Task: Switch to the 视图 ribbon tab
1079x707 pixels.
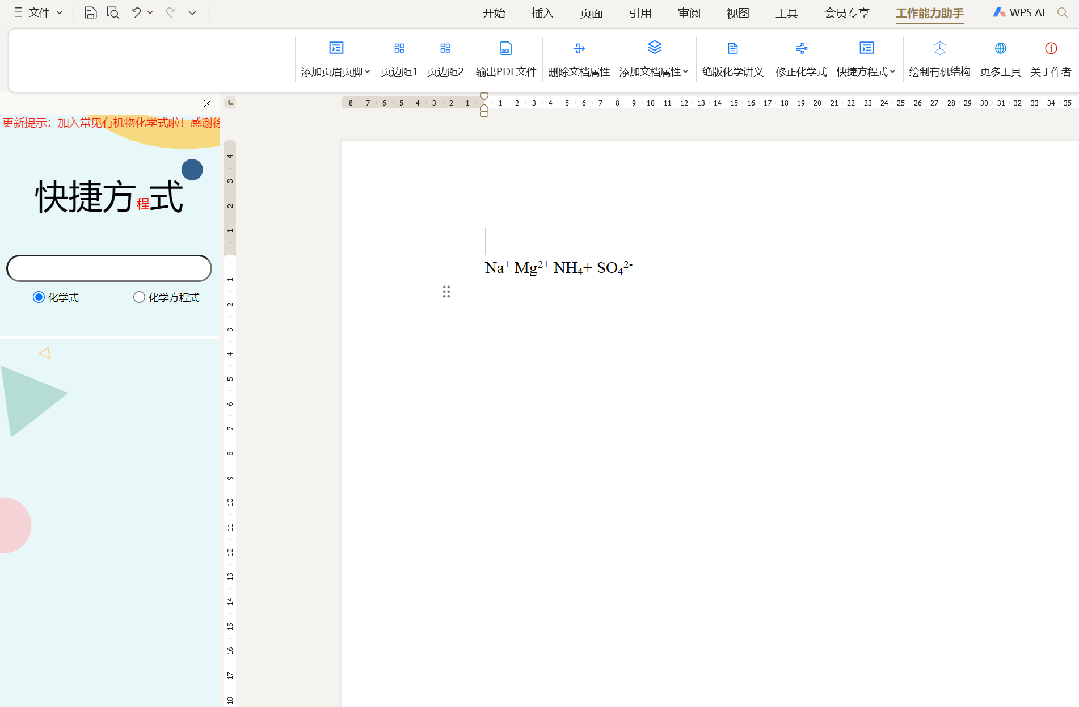Action: click(738, 13)
